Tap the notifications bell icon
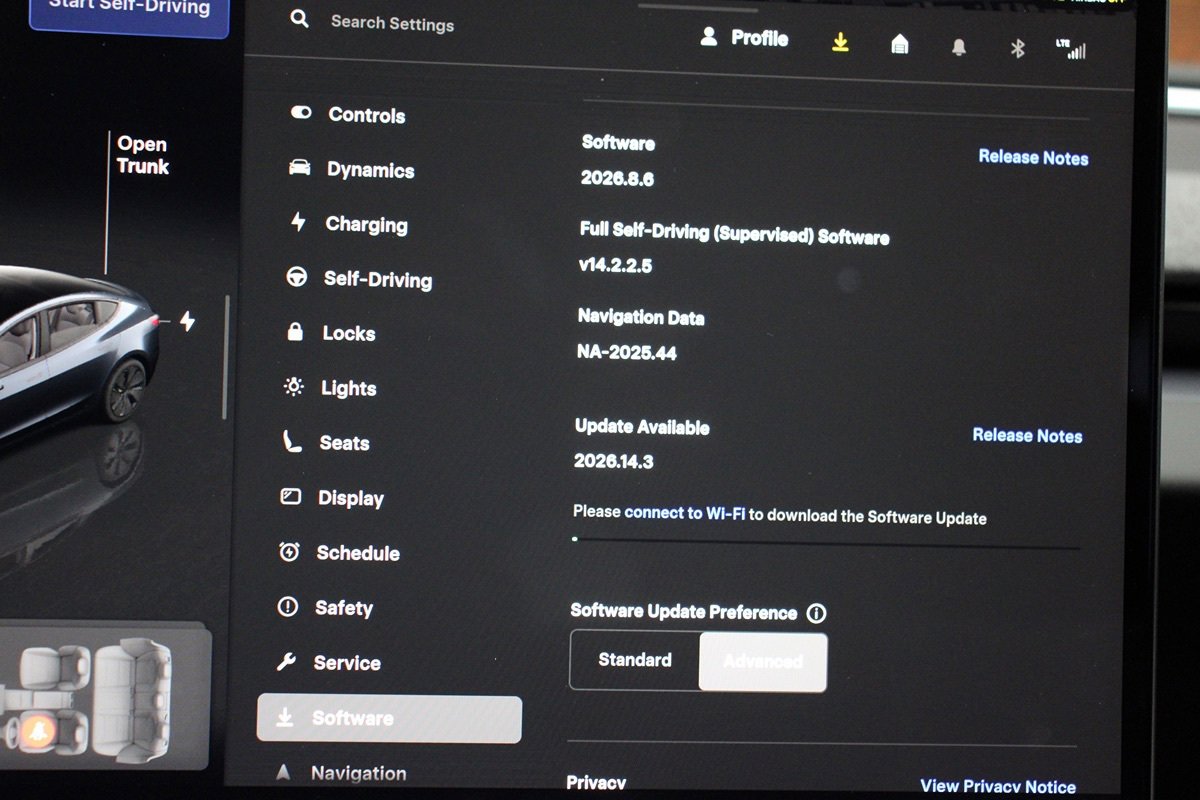Viewport: 1200px width, 800px height. click(x=959, y=47)
